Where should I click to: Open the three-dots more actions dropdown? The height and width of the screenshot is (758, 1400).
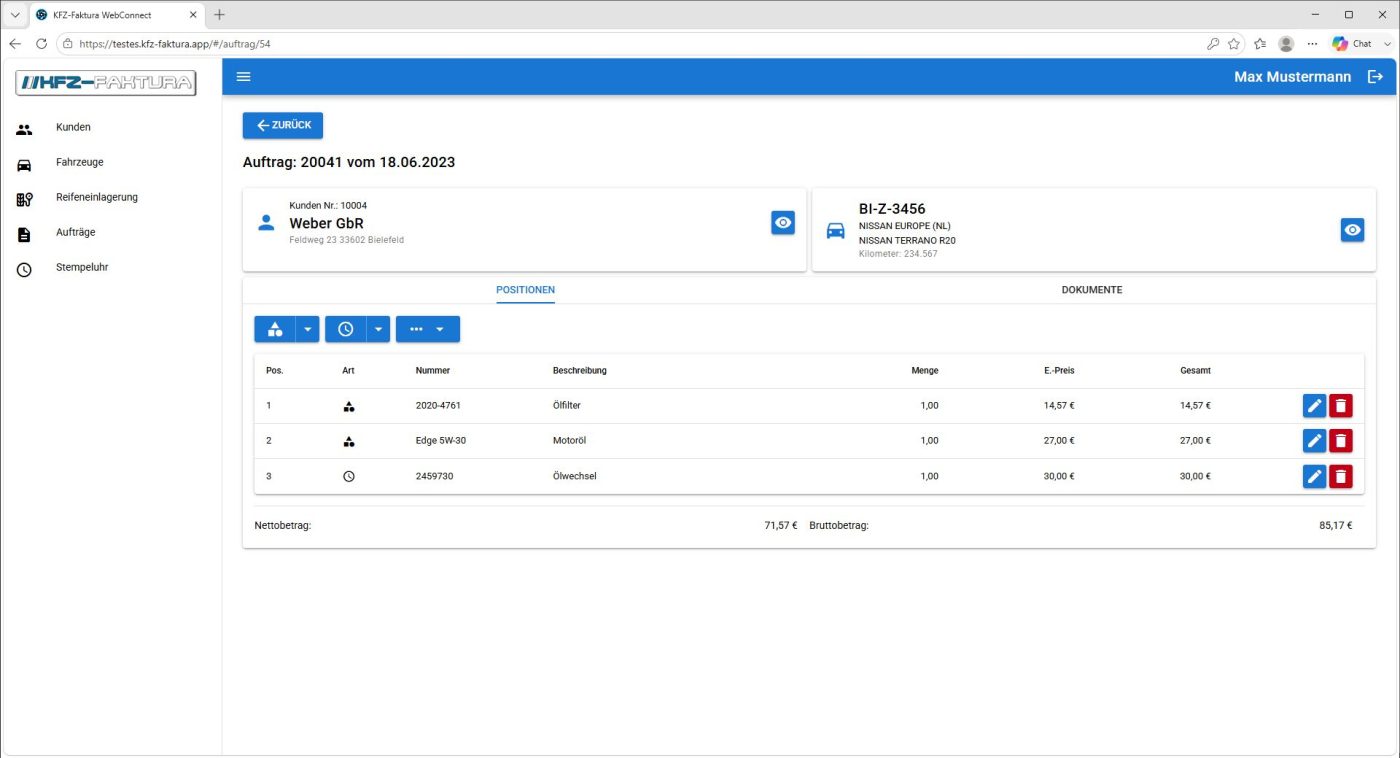(428, 329)
